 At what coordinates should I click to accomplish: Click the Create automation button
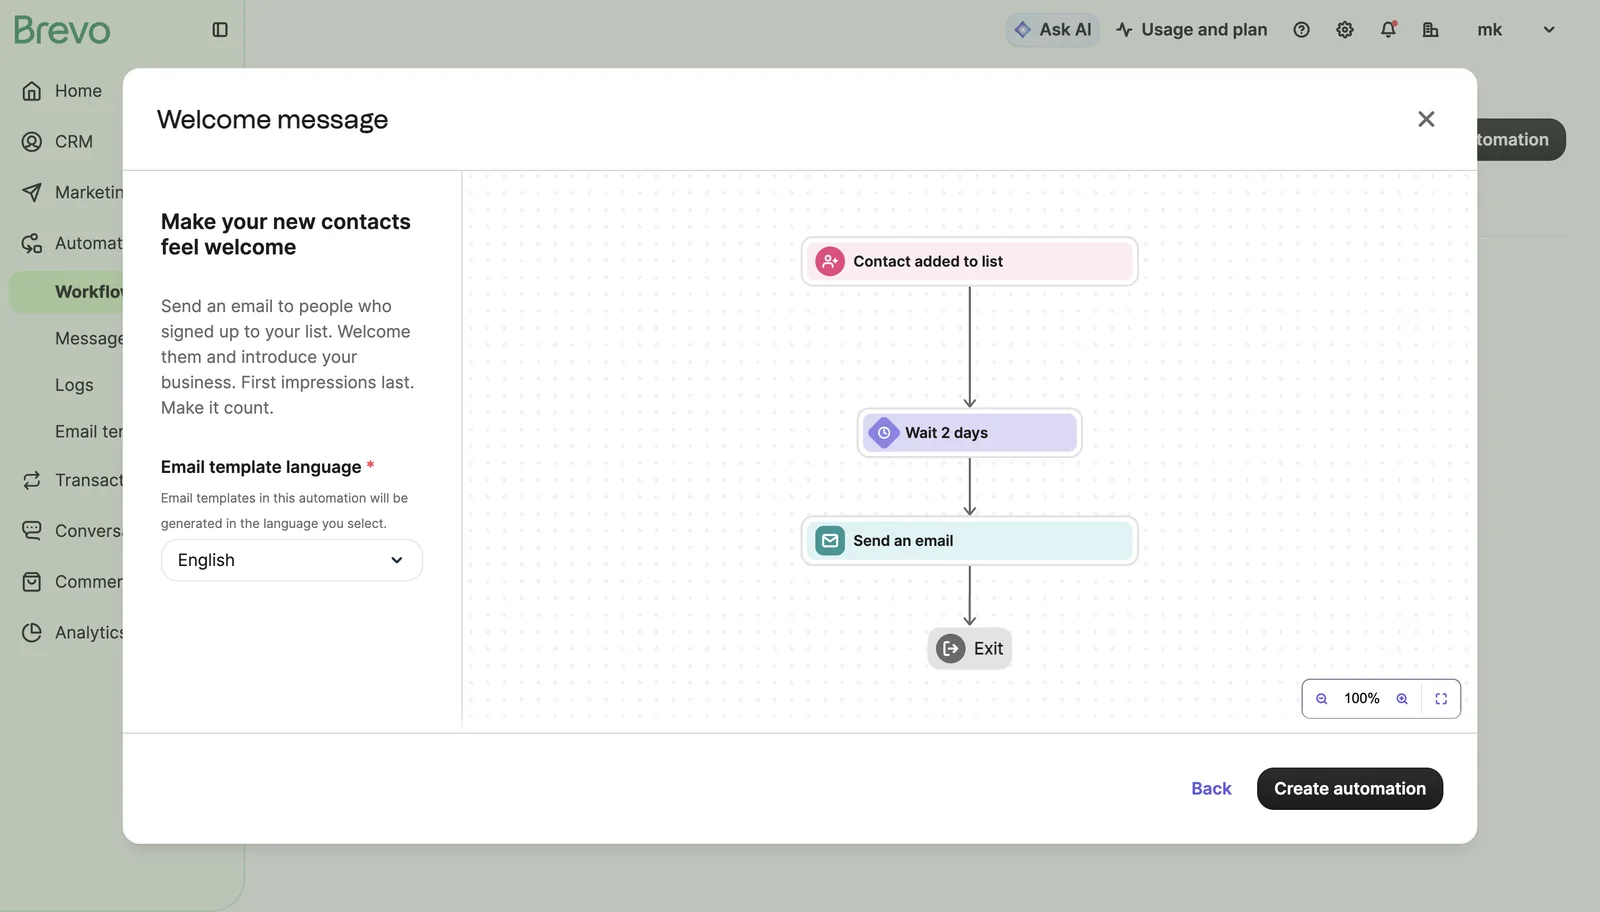(x=1350, y=789)
